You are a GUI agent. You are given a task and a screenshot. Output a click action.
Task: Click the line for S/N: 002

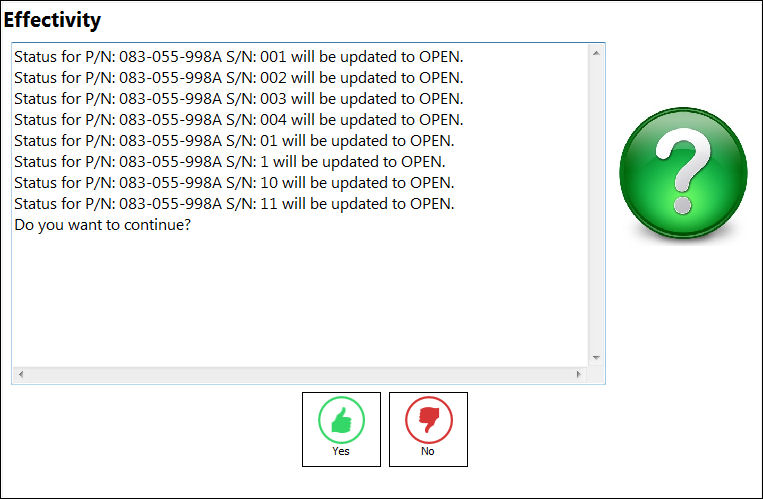239,78
